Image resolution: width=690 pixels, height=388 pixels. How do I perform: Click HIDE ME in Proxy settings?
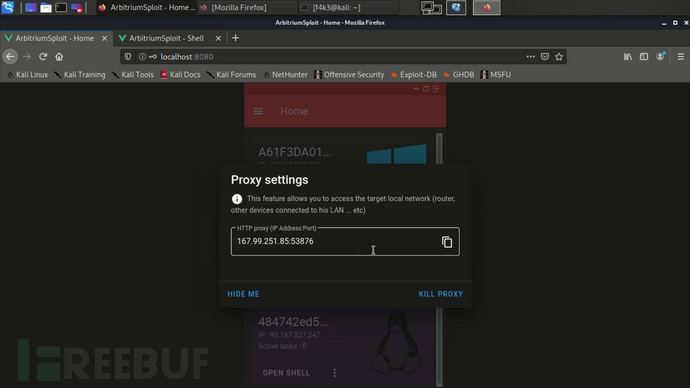coord(243,294)
